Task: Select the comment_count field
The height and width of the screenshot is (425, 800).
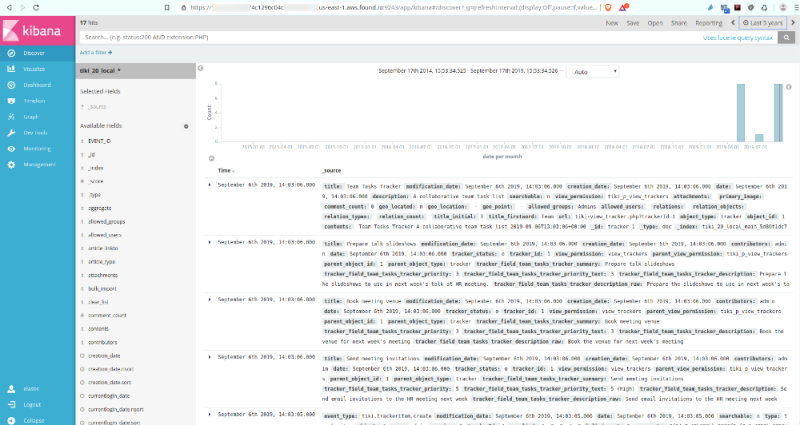Action: [x=107, y=315]
